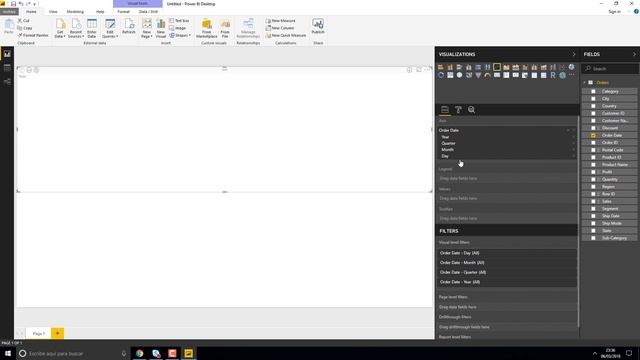The width and height of the screenshot is (640, 360).
Task: Check the Discount field checkbox
Action: click(593, 128)
